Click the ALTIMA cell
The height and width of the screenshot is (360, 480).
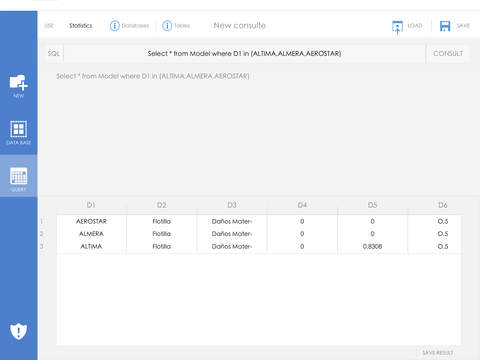pos(91,246)
